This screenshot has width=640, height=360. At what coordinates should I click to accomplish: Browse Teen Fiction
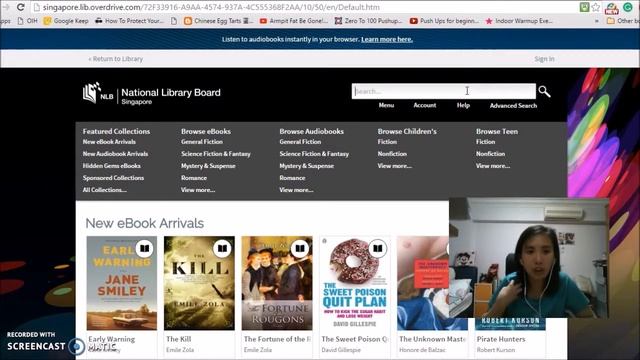pos(485,142)
